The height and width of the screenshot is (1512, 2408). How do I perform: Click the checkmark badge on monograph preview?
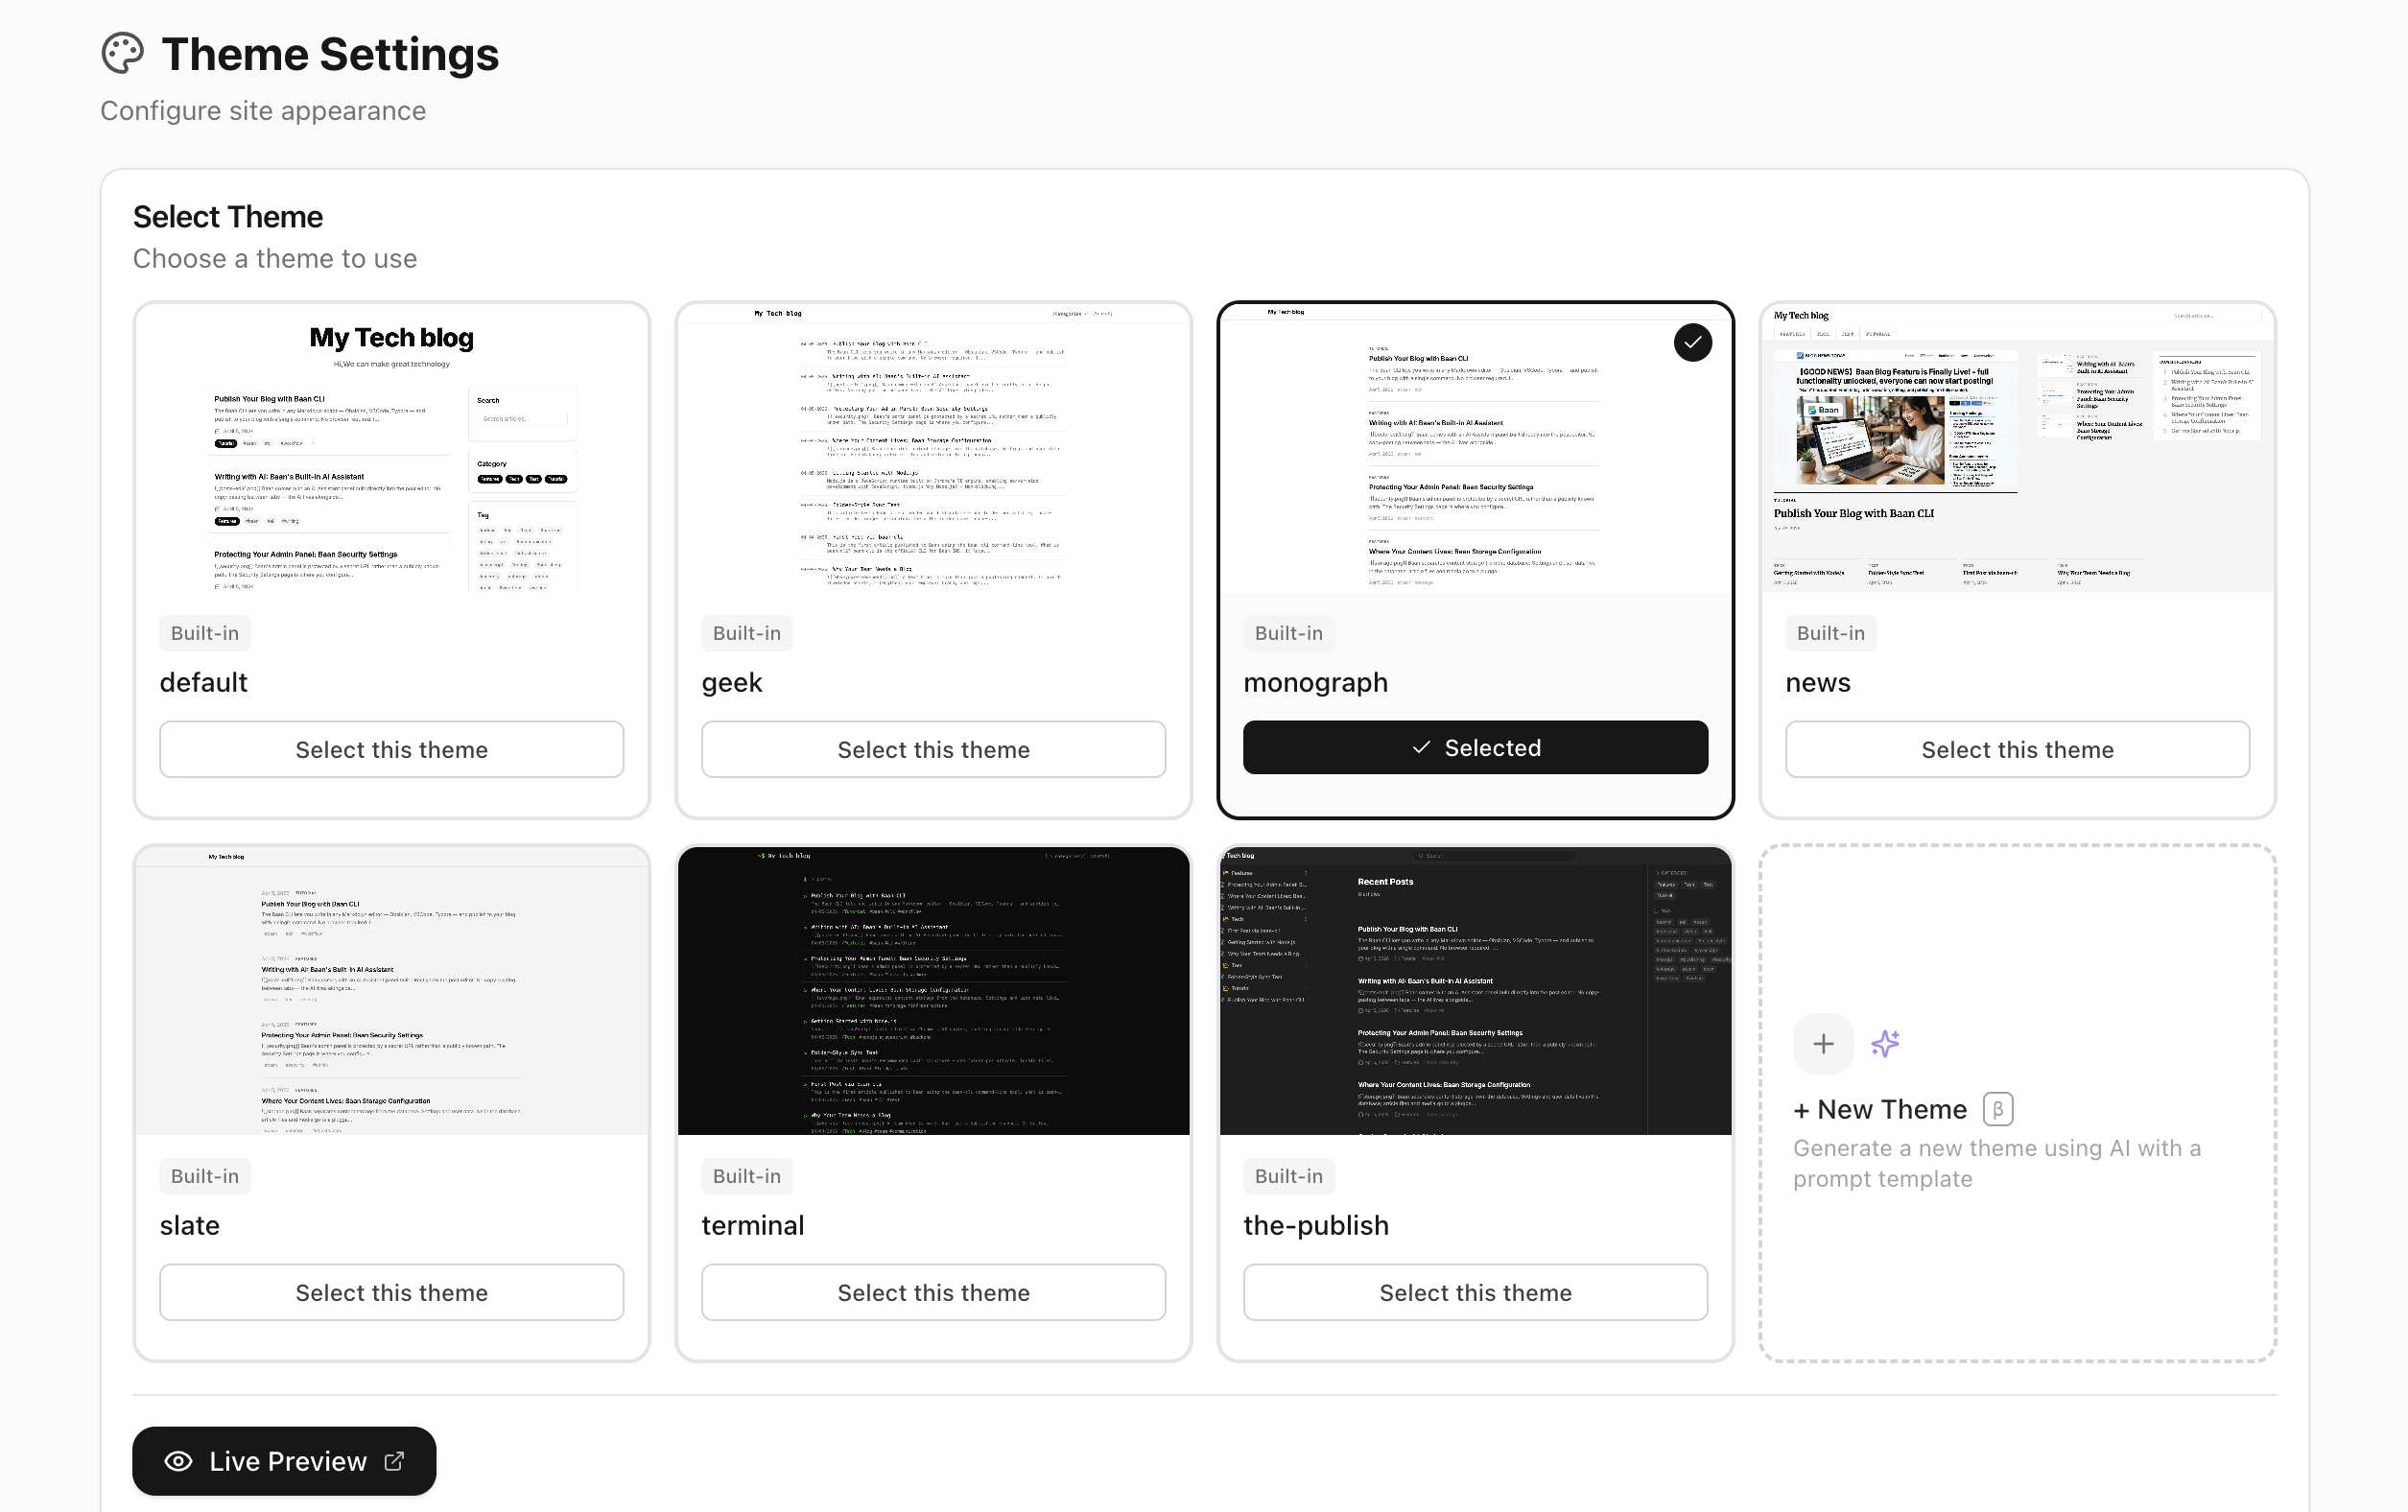point(1692,343)
